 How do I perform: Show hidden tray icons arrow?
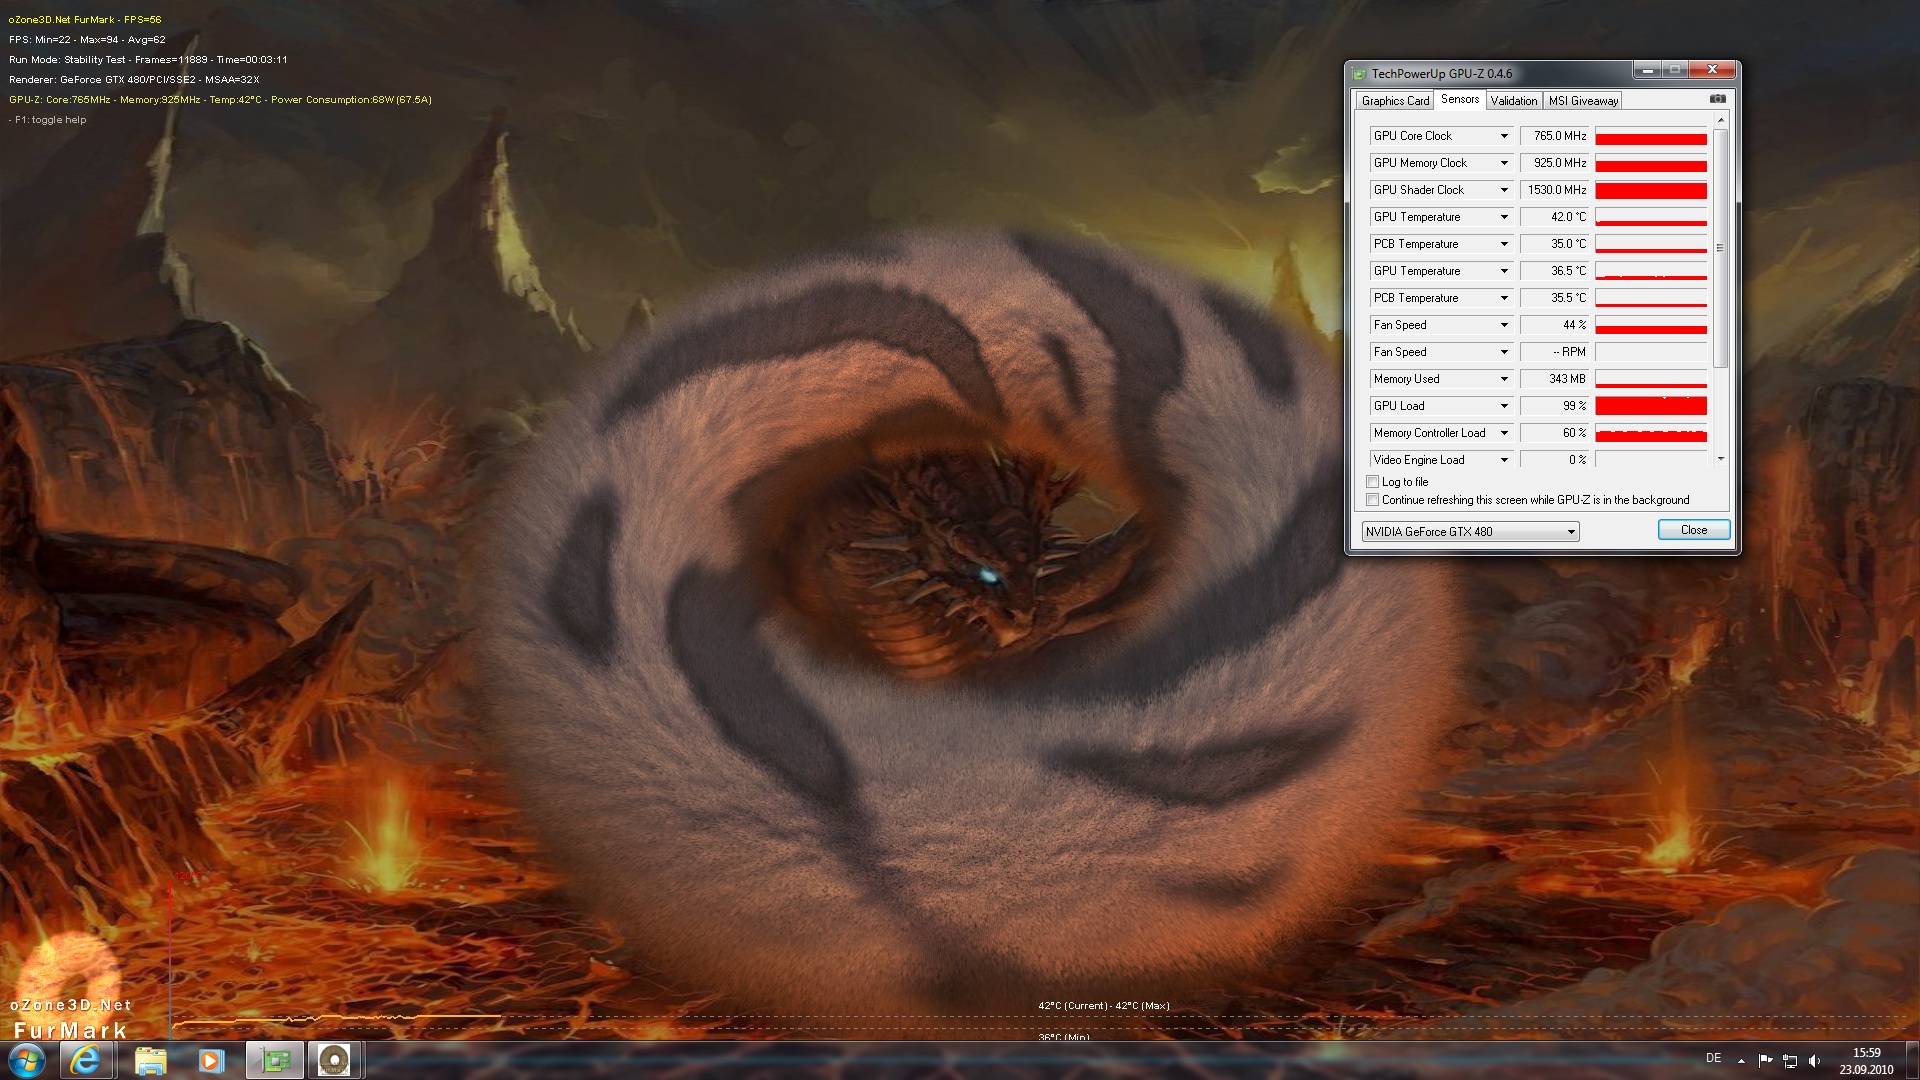[x=1741, y=1061]
